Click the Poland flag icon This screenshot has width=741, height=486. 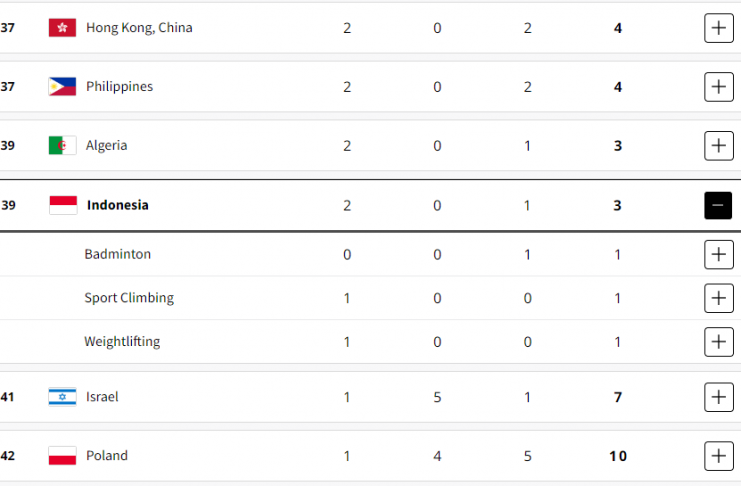point(62,456)
